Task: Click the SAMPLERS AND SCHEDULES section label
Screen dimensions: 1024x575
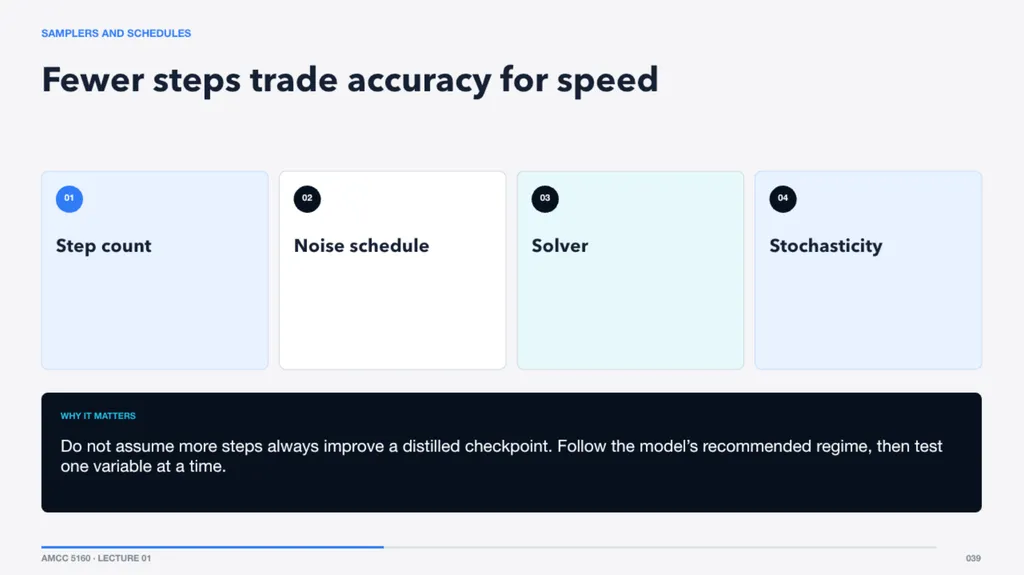Action: point(116,33)
